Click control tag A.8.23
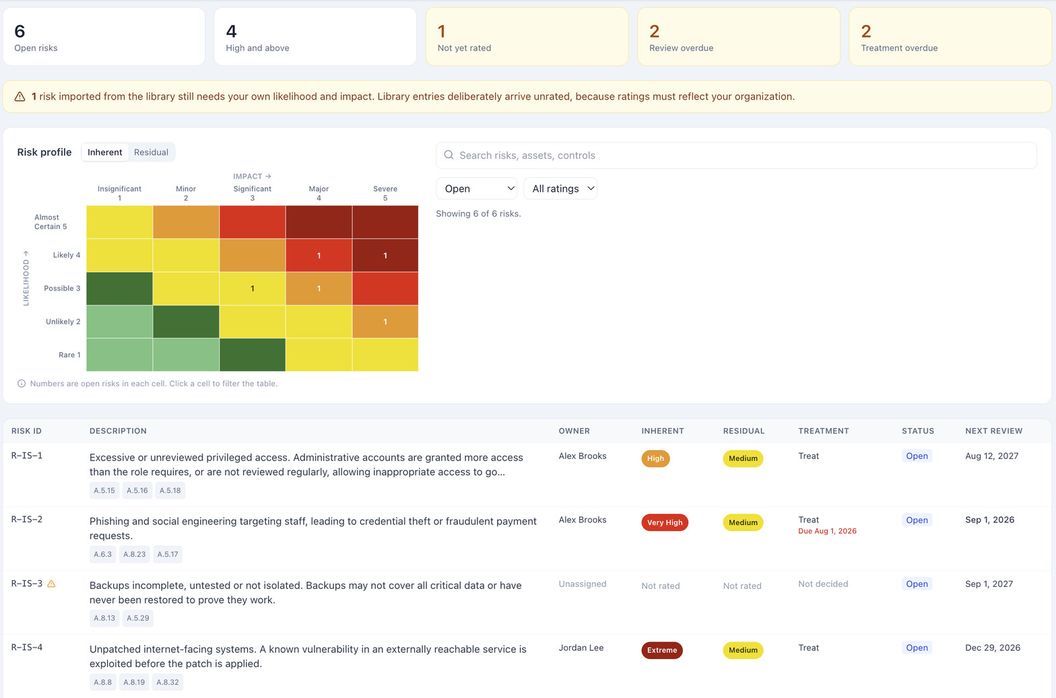1056x698 pixels. [134, 554]
